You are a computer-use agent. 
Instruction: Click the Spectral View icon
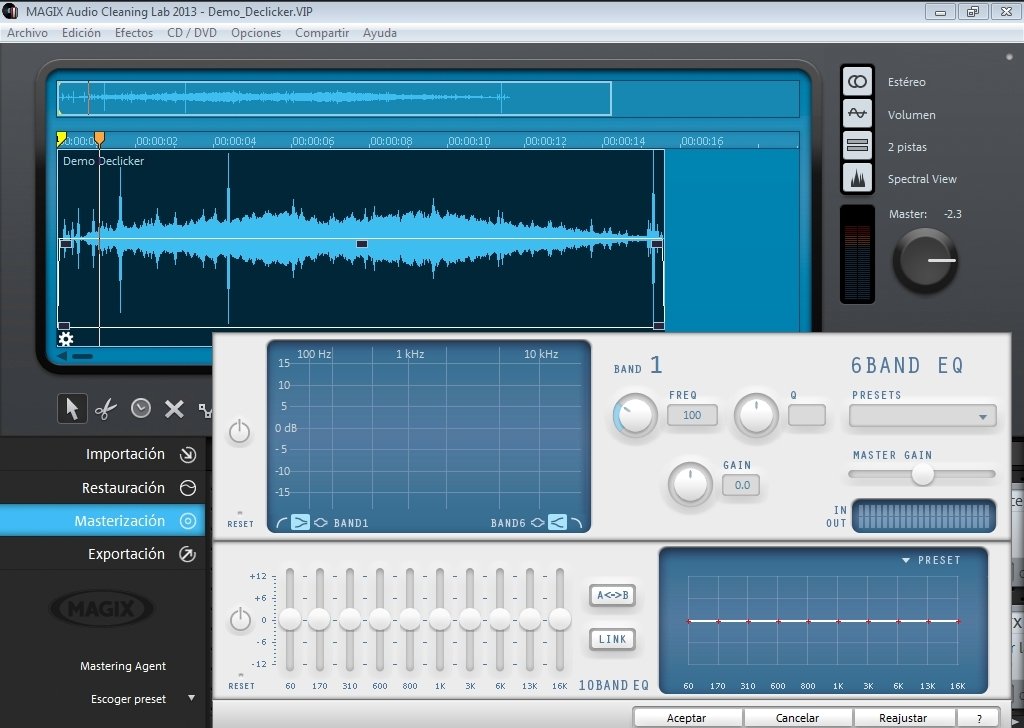tap(857, 178)
